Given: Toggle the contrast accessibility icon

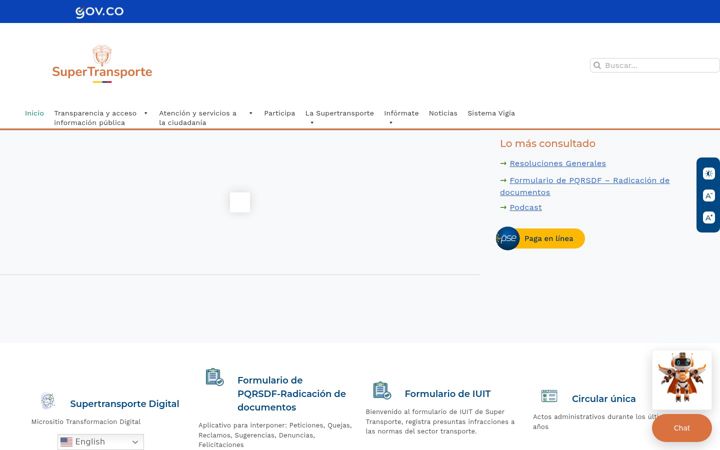Looking at the screenshot, I should click(709, 174).
